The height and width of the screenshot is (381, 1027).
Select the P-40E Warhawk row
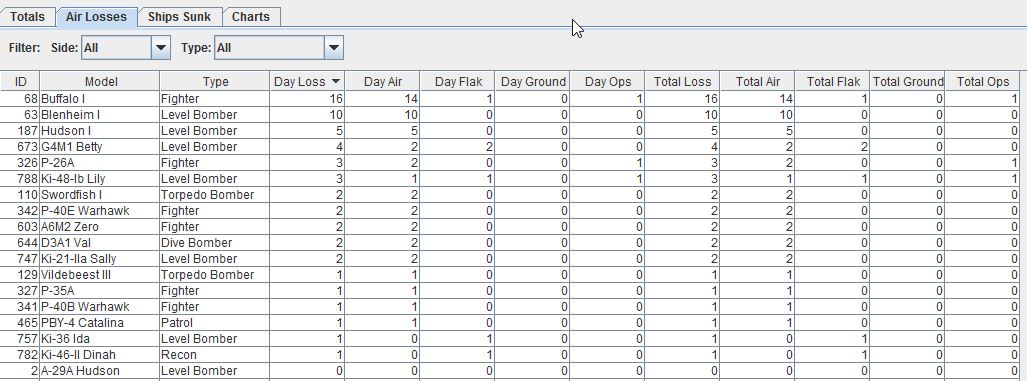[510, 211]
